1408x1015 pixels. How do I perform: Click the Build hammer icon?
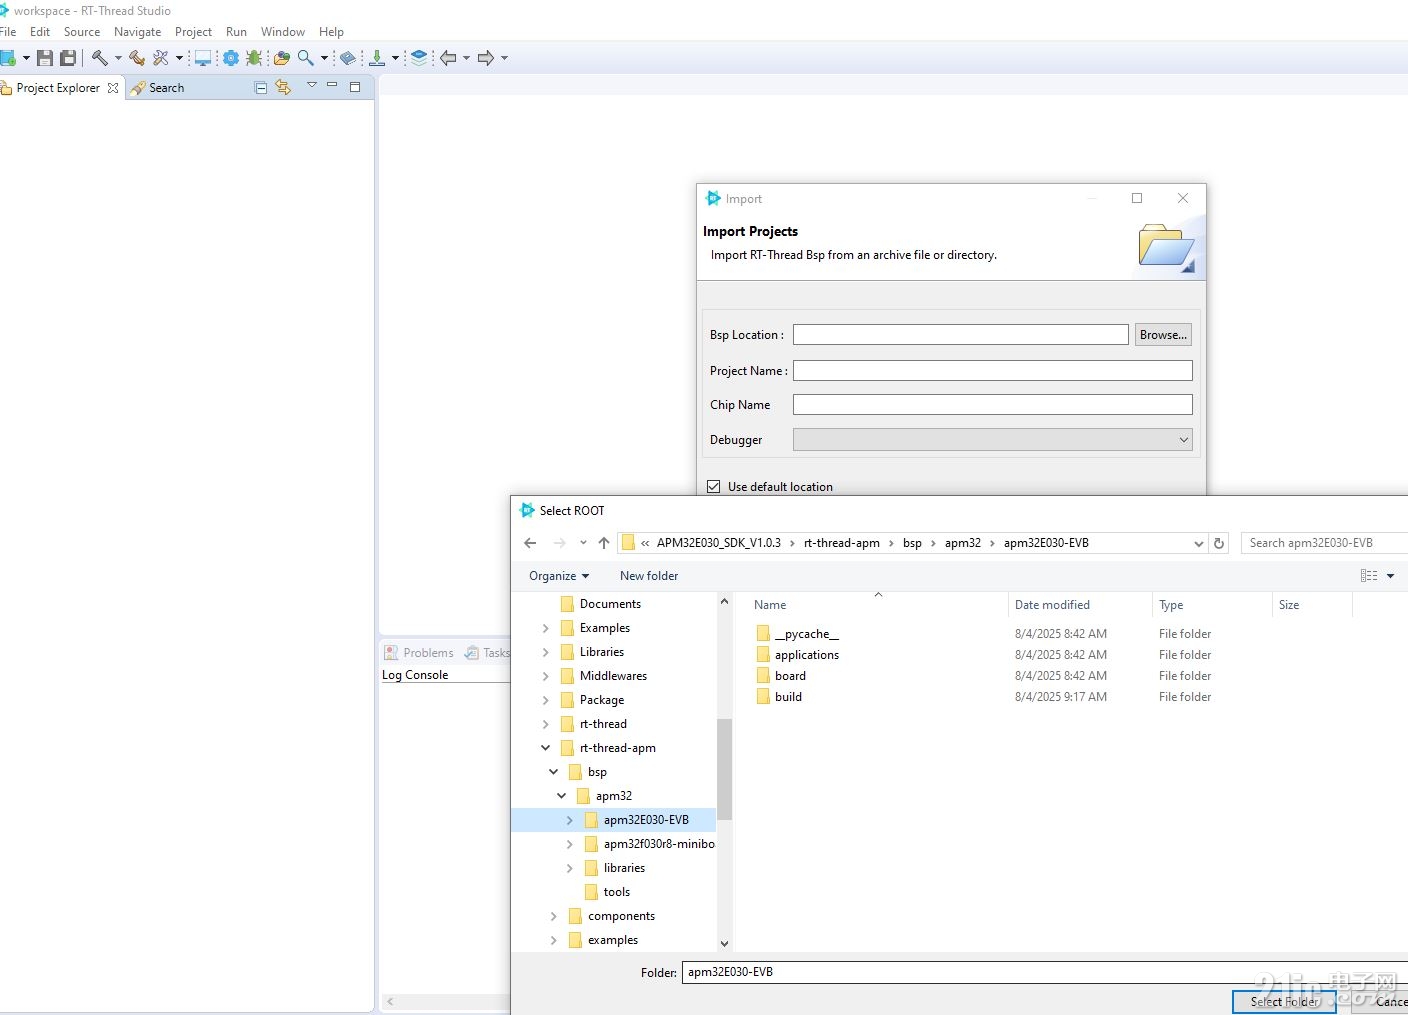(100, 58)
